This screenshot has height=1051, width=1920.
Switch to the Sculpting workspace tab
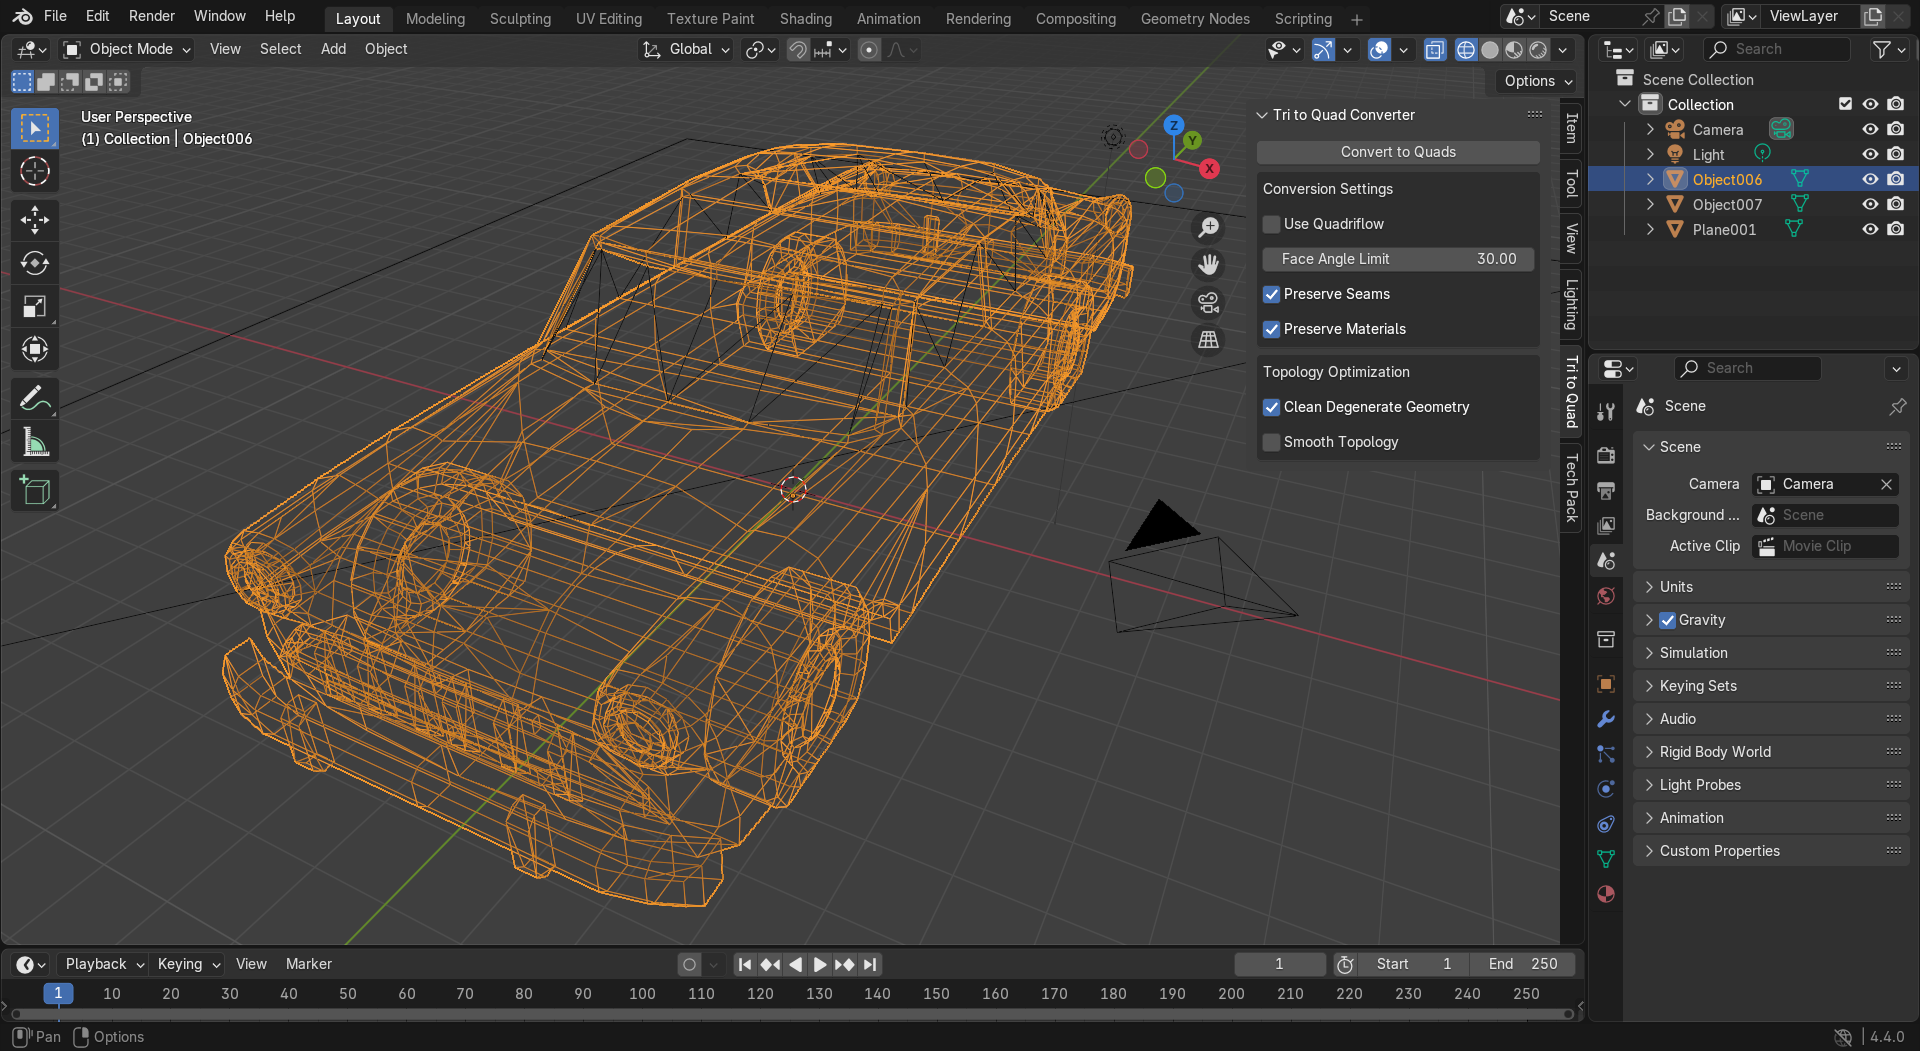pyautogui.click(x=520, y=19)
